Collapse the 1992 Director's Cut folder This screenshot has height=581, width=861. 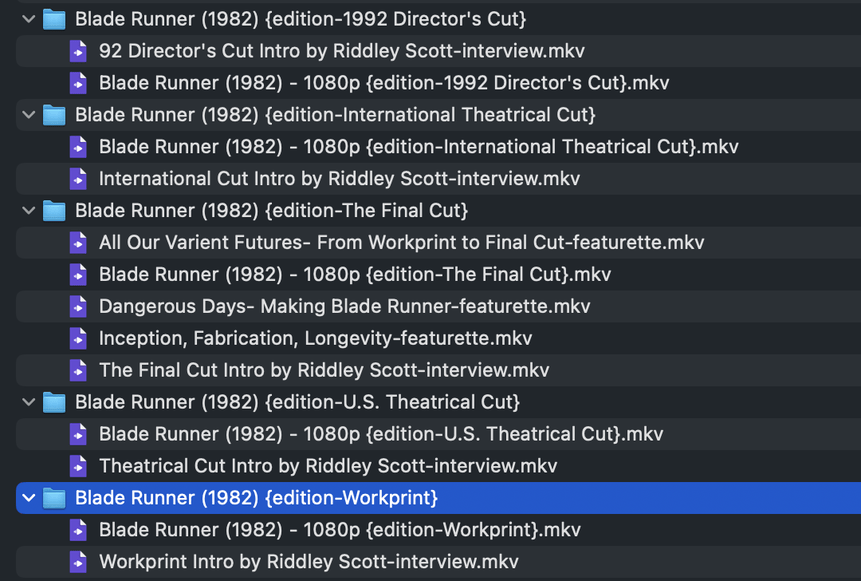tap(29, 19)
